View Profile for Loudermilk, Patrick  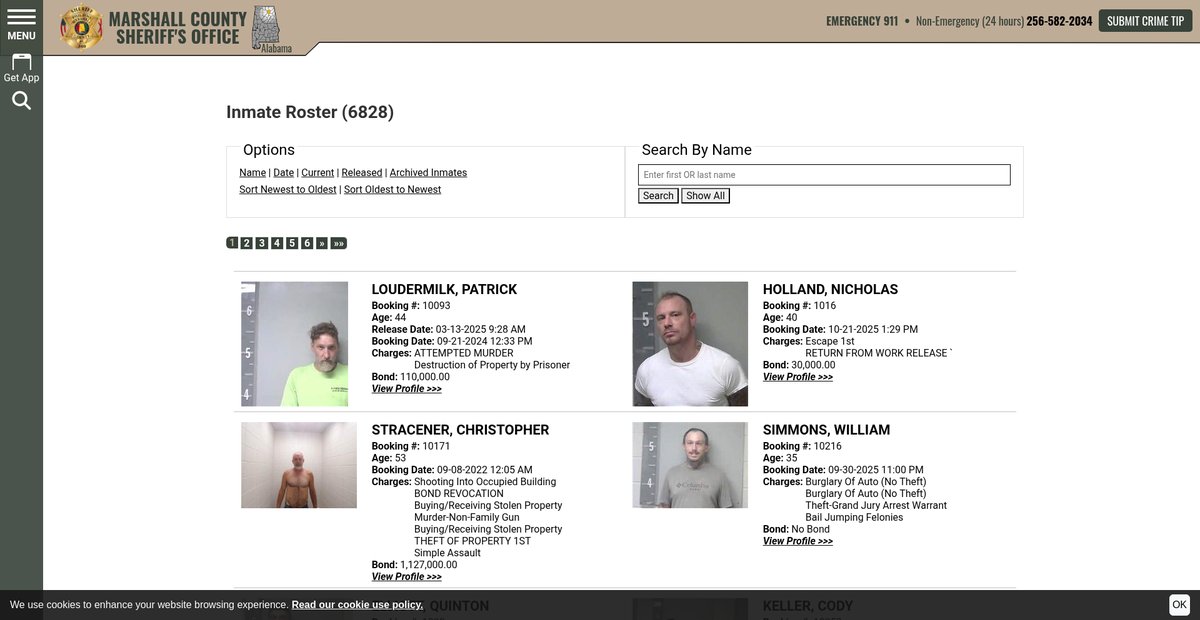(406, 389)
